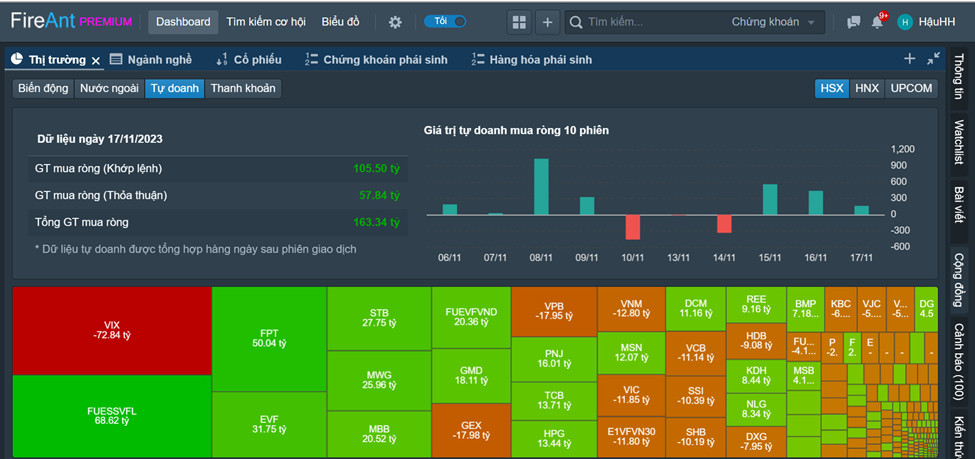
Task: Open the settings gear icon
Action: click(395, 22)
